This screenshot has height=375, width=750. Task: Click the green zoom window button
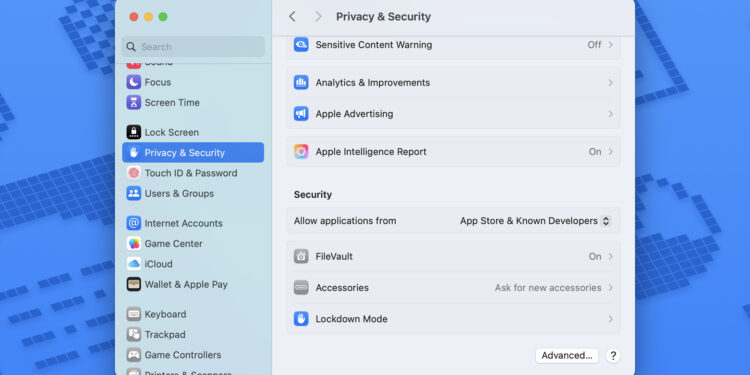coord(163,17)
